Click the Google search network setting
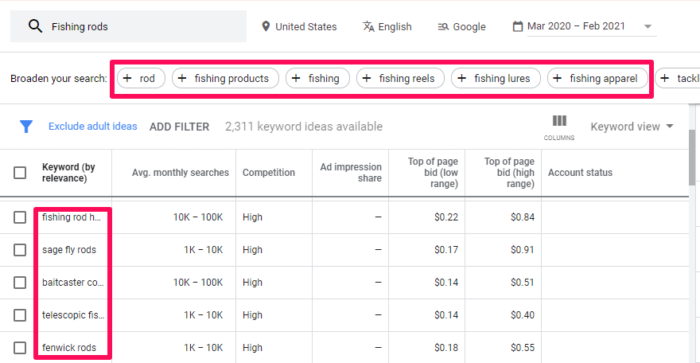 pos(462,27)
